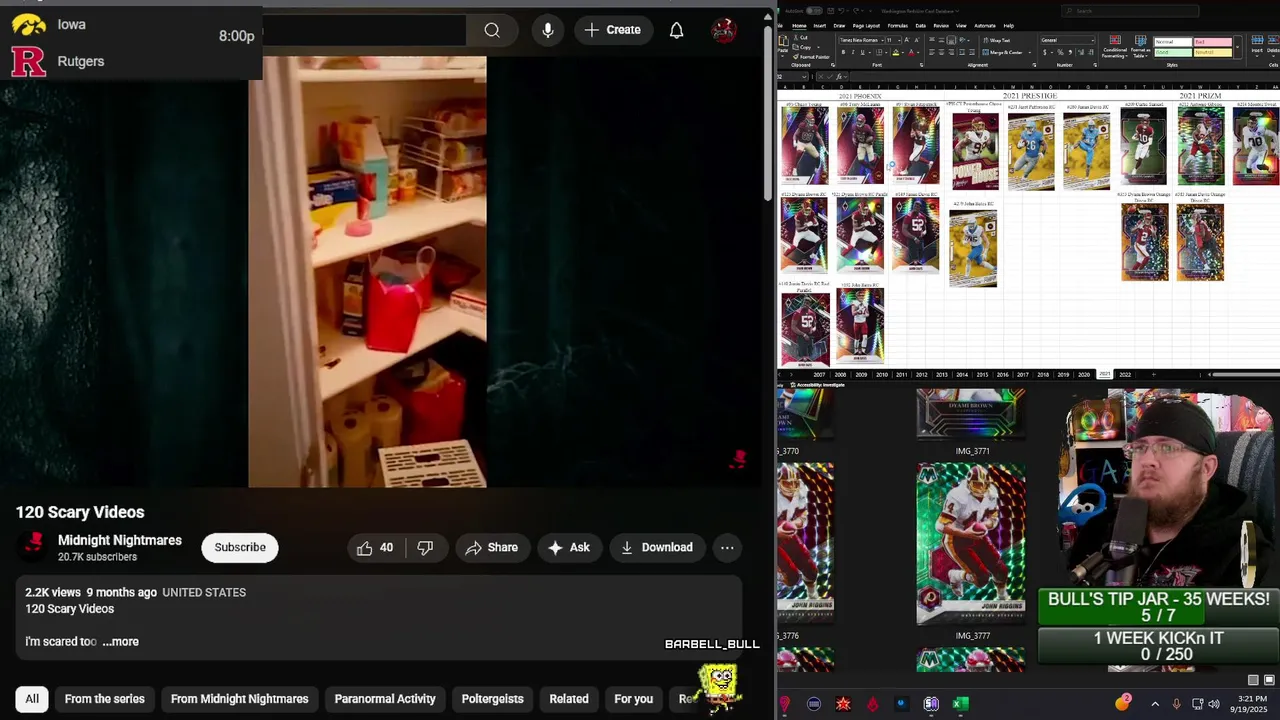Toggle Wrap Text in Excel ribbon

[996, 40]
